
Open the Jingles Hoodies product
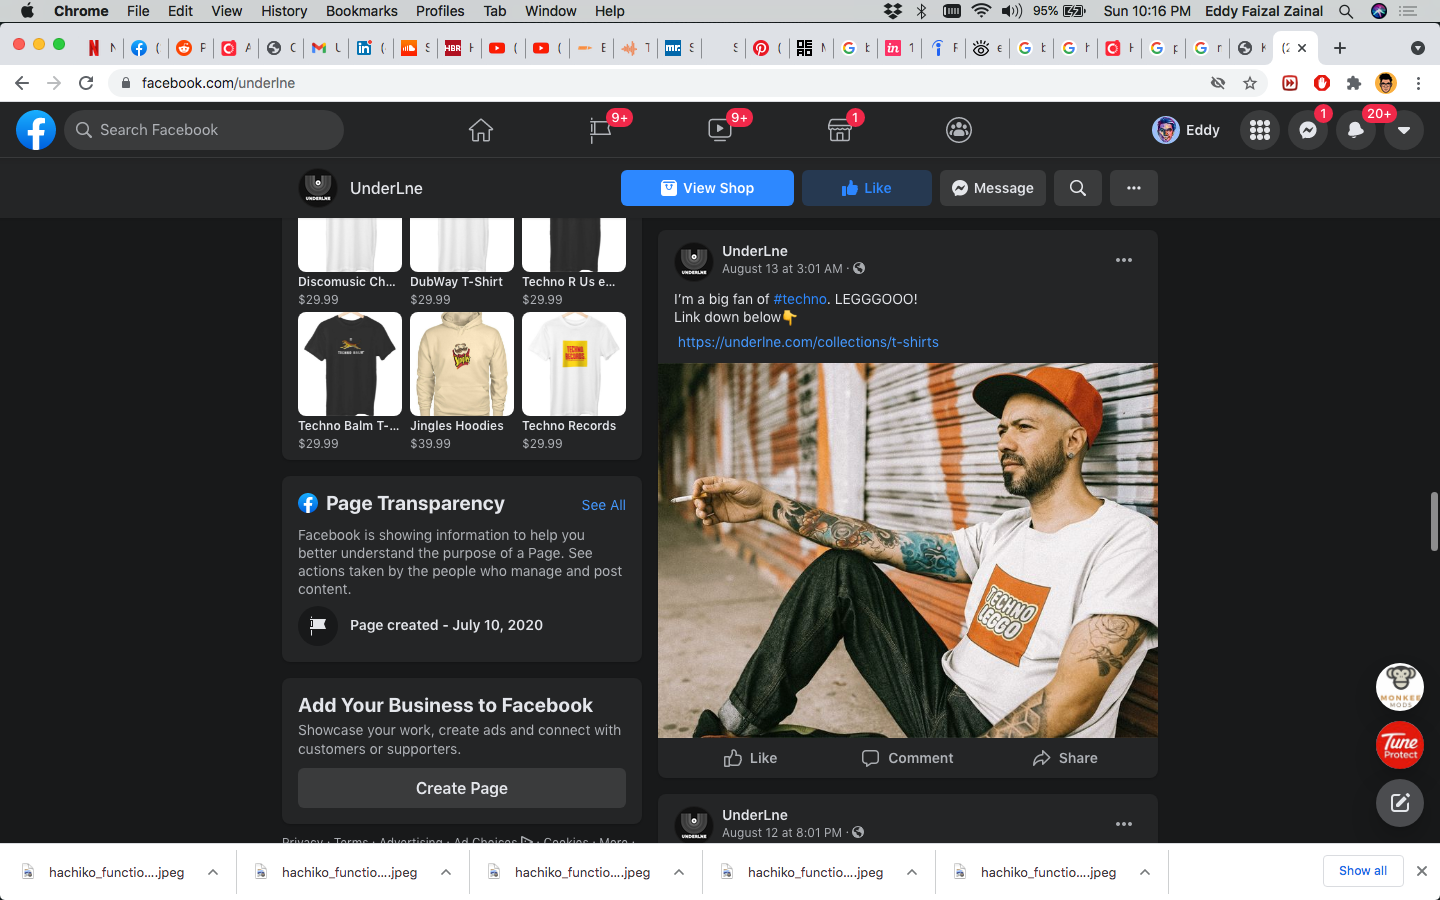(x=462, y=364)
